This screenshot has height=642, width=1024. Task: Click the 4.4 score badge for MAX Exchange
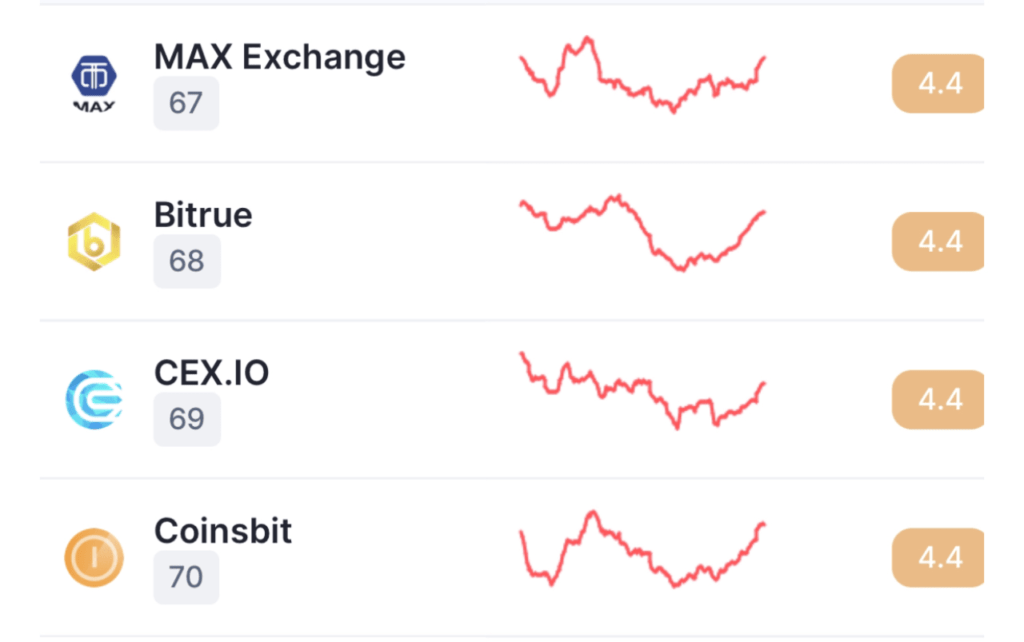pos(938,84)
